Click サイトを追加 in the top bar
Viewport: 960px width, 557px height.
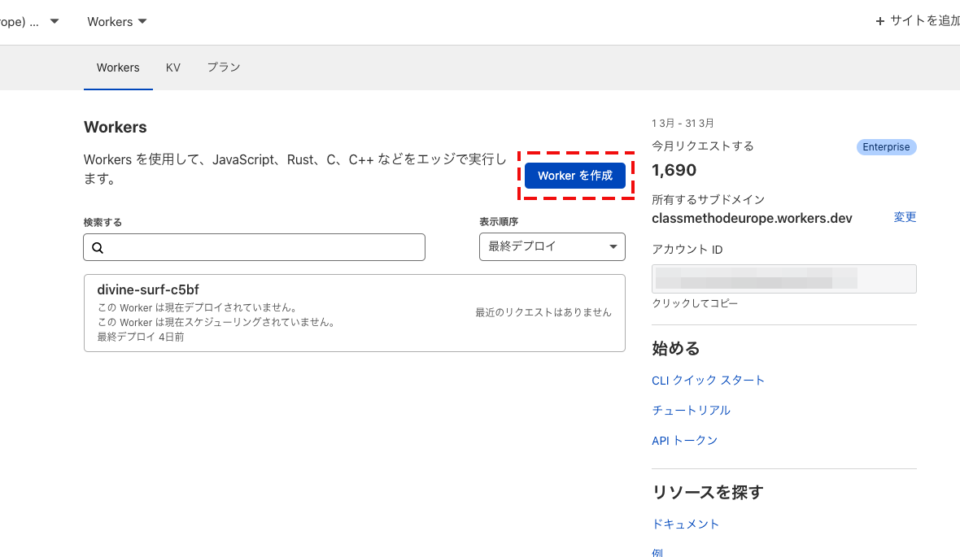[918, 21]
